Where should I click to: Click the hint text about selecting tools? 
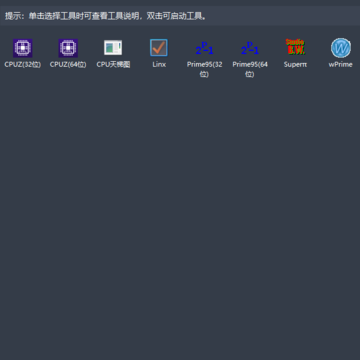(106, 16)
